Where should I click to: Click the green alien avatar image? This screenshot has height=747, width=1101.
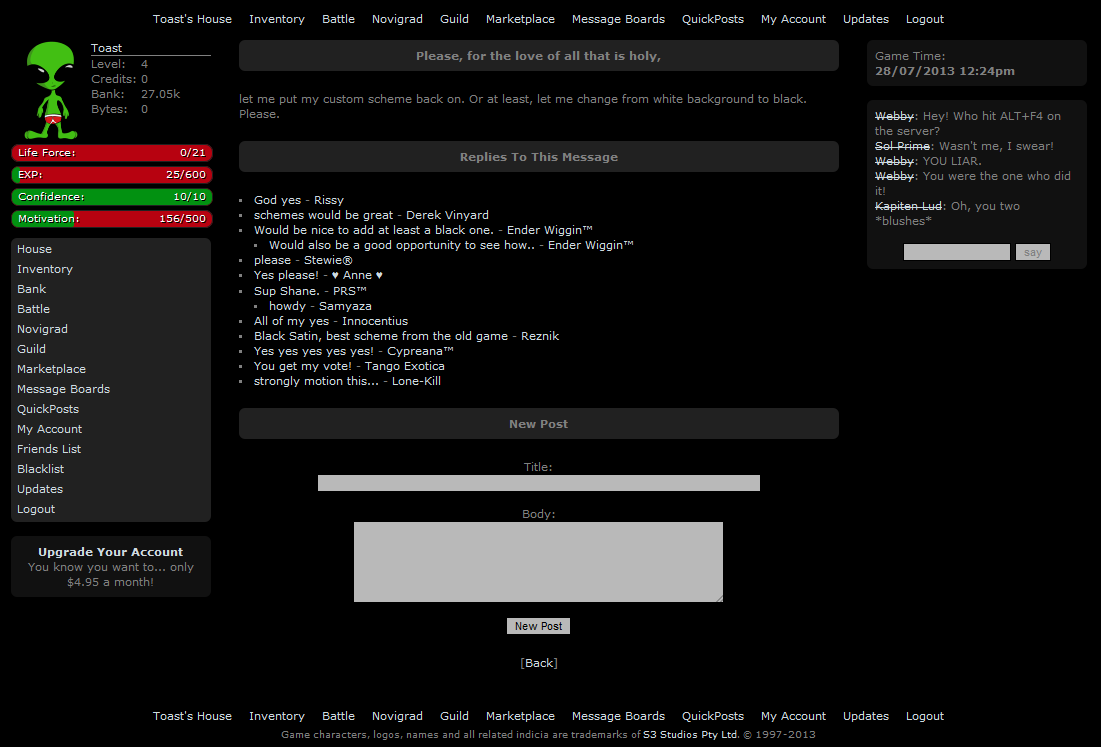52,90
